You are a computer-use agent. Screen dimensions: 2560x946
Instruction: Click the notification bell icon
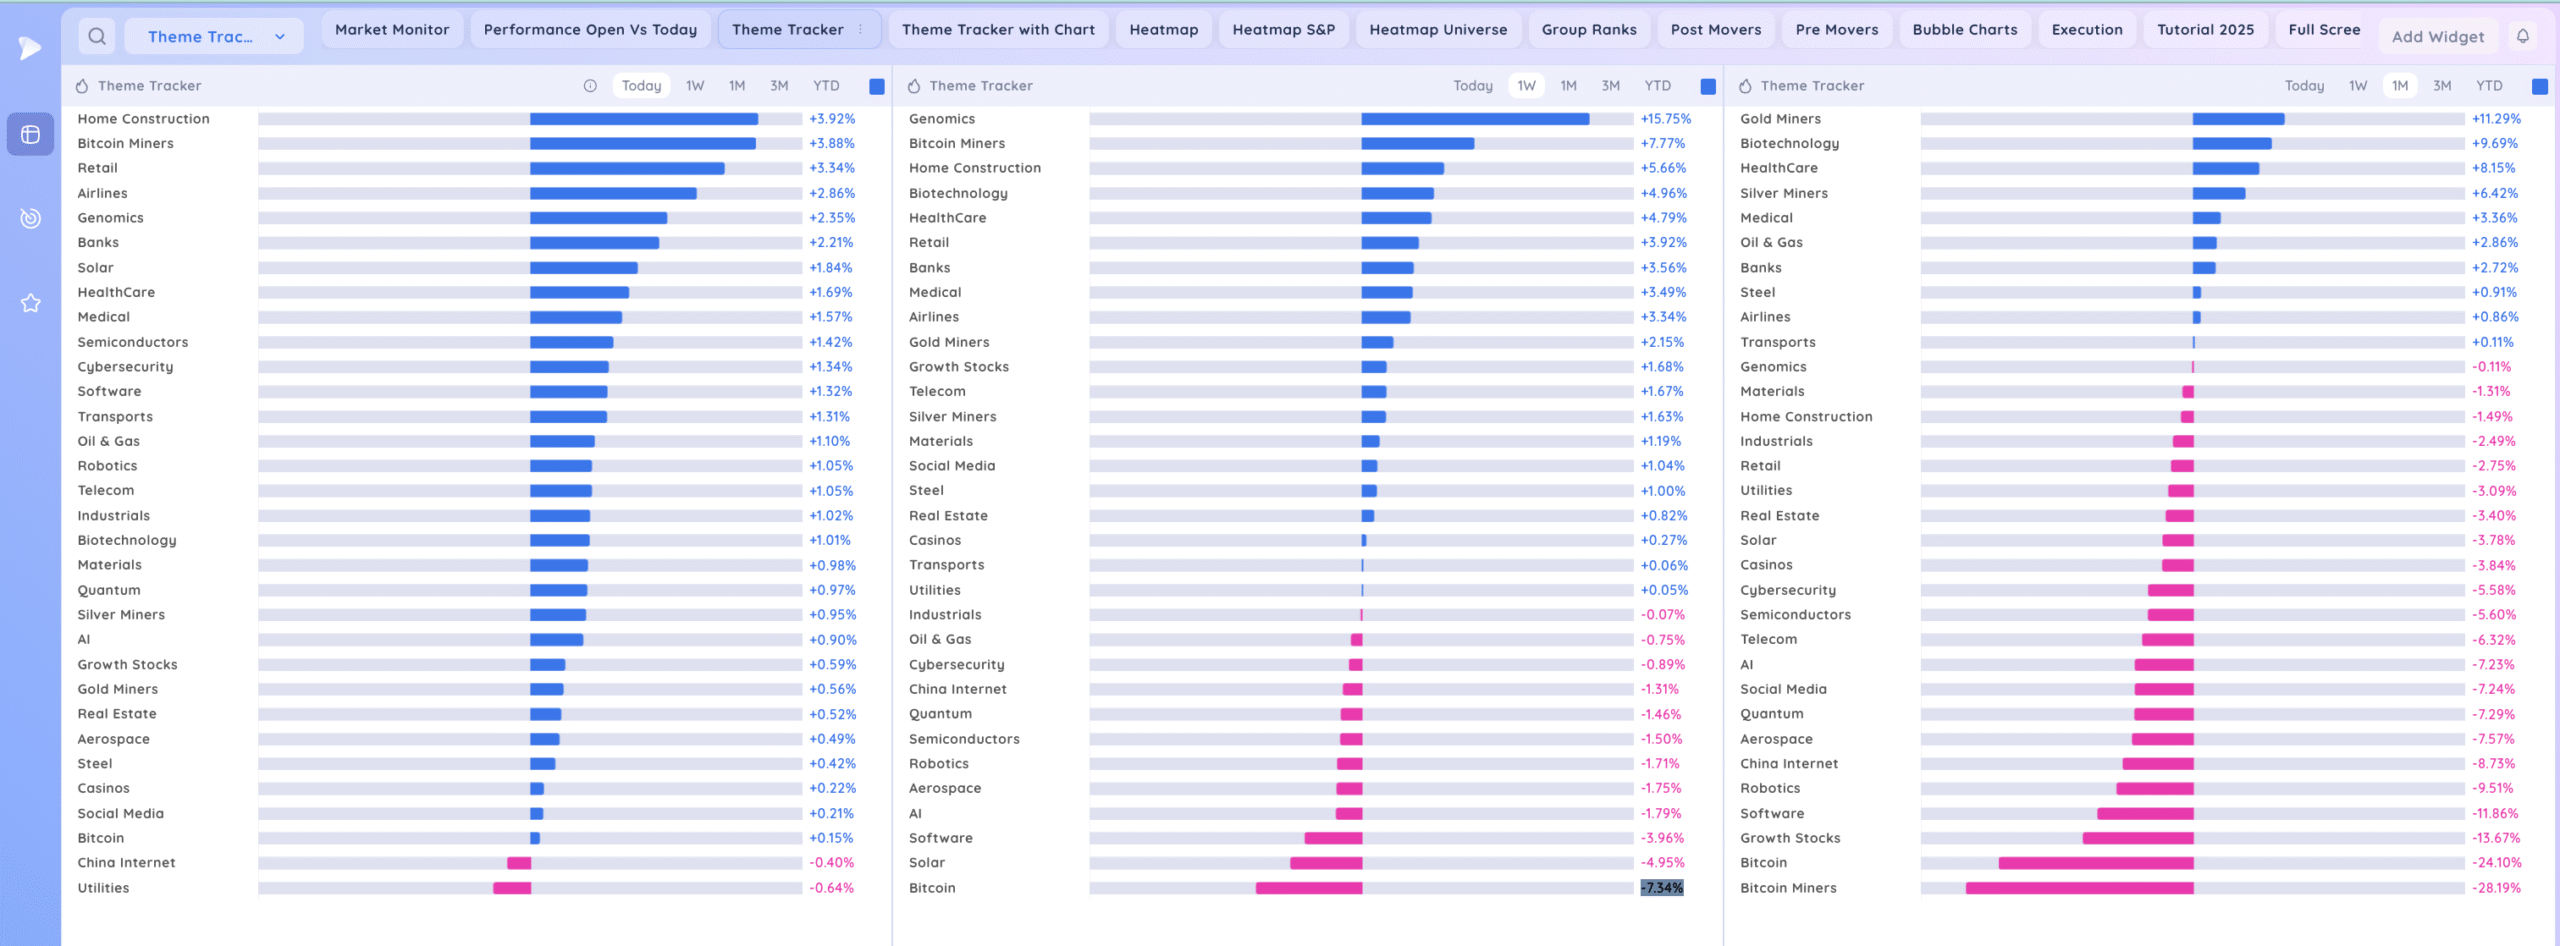pyautogui.click(x=2523, y=37)
